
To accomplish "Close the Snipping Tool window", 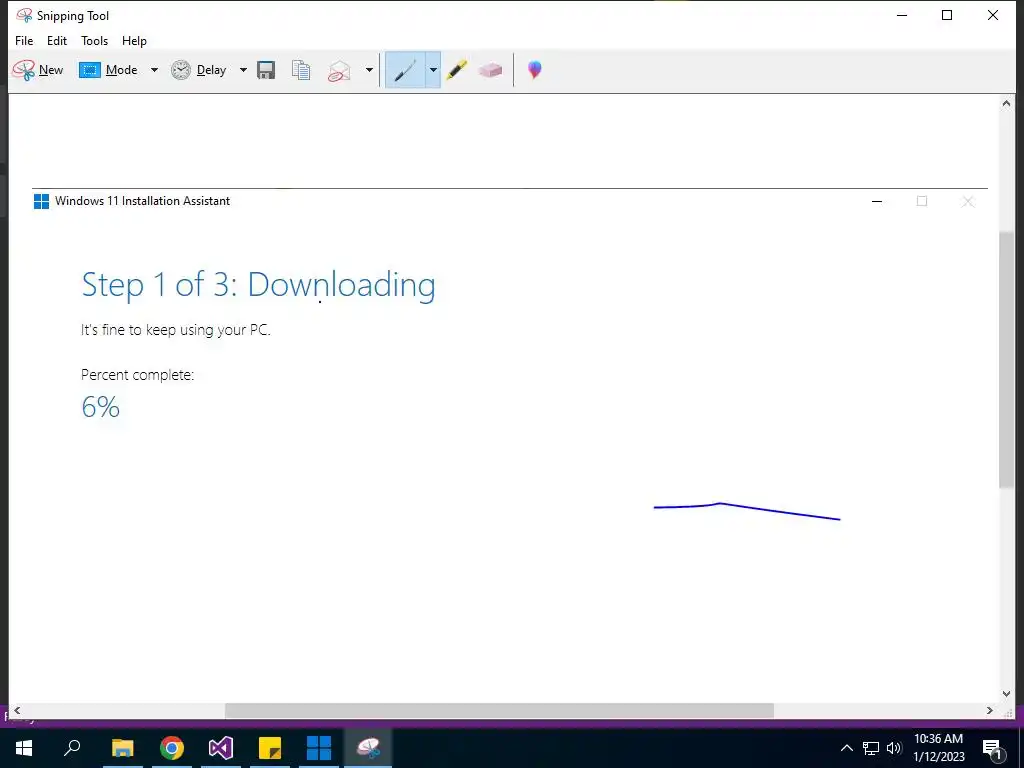I will 993,15.
